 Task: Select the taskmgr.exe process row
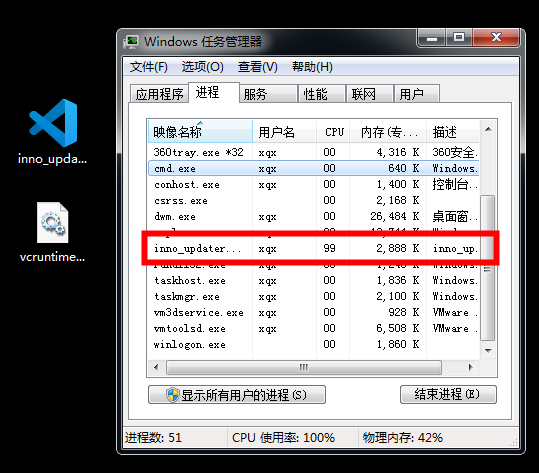coord(314,296)
